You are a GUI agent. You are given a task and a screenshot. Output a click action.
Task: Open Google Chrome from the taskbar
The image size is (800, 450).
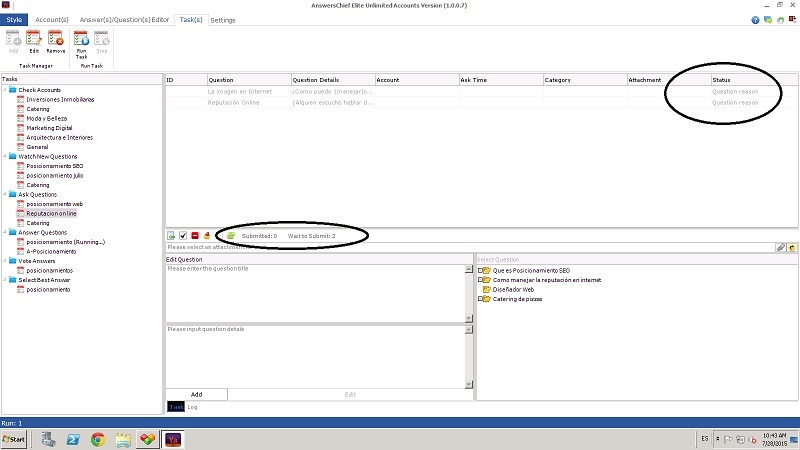(x=98, y=439)
